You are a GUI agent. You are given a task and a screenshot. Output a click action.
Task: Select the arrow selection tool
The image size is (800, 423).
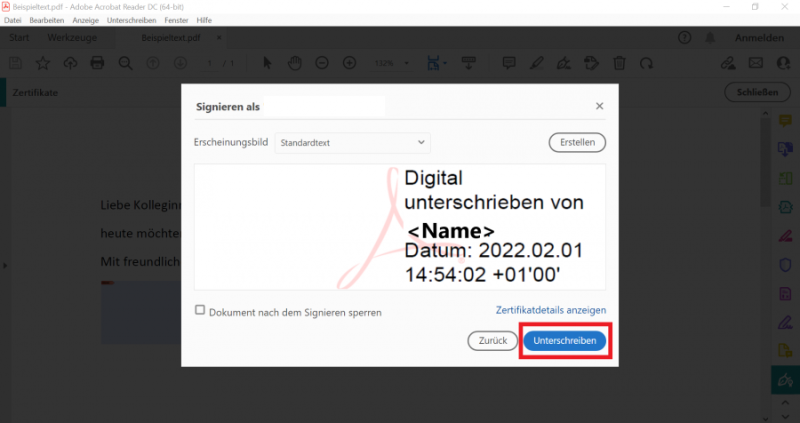tap(268, 62)
